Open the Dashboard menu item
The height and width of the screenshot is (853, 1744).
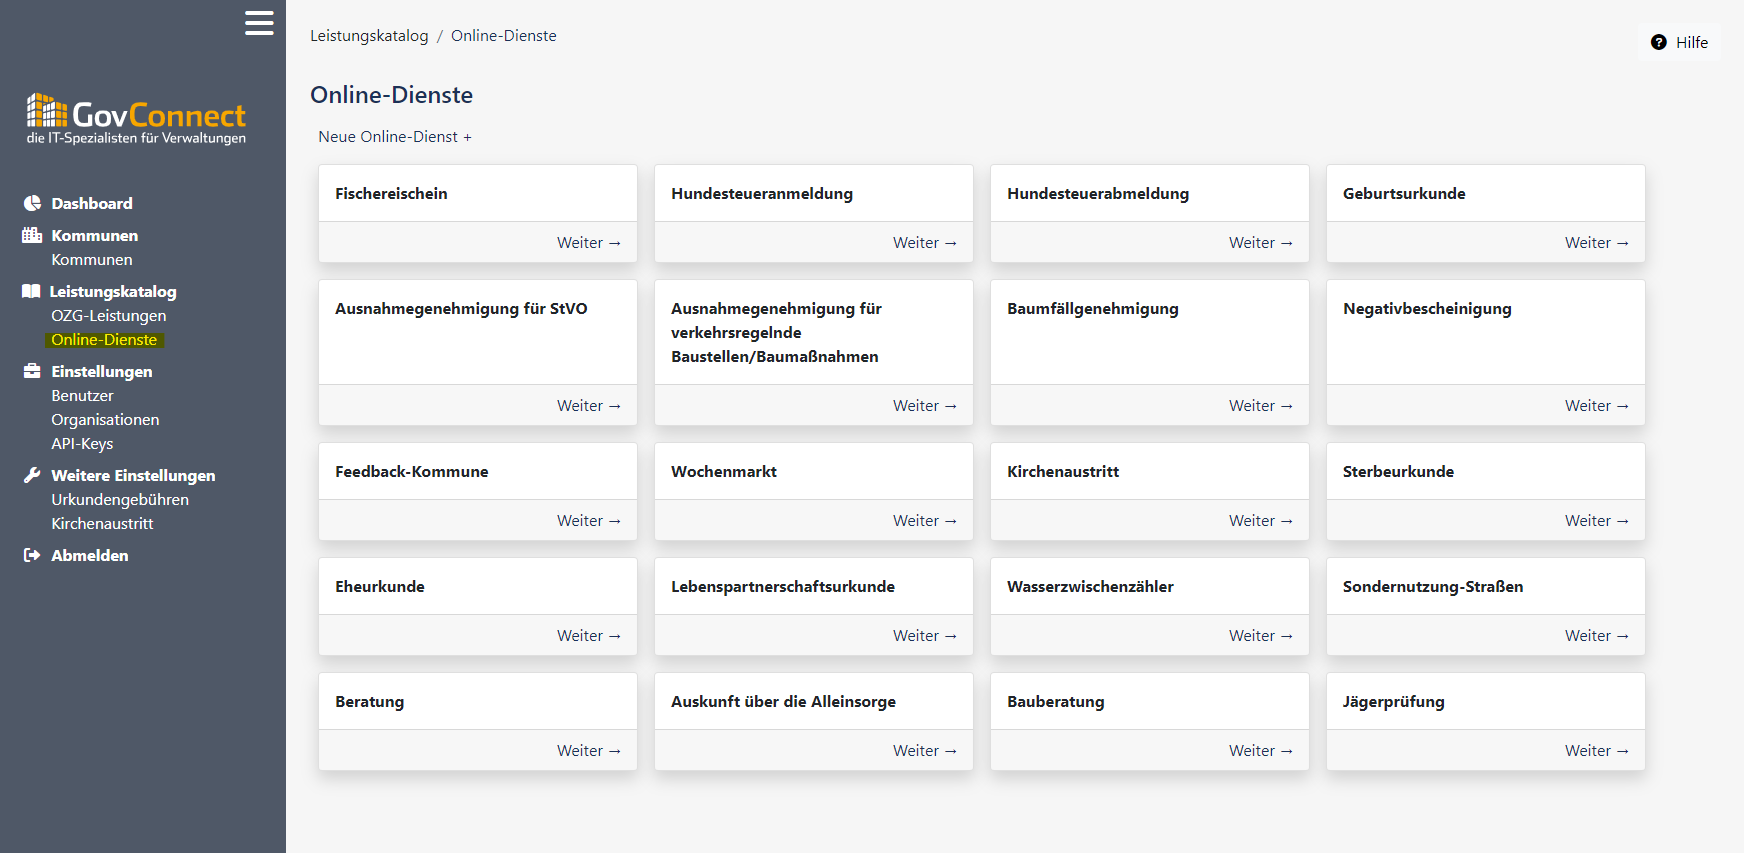(x=92, y=203)
